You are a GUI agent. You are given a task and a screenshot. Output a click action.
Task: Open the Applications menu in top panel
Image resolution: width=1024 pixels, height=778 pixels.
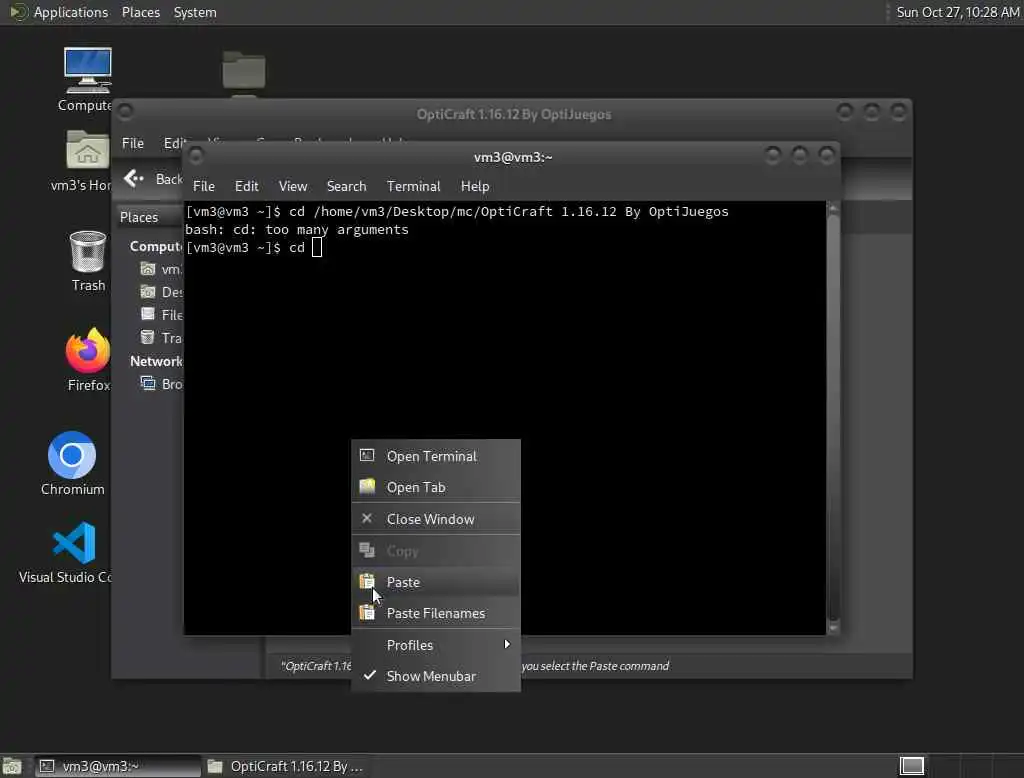click(71, 12)
